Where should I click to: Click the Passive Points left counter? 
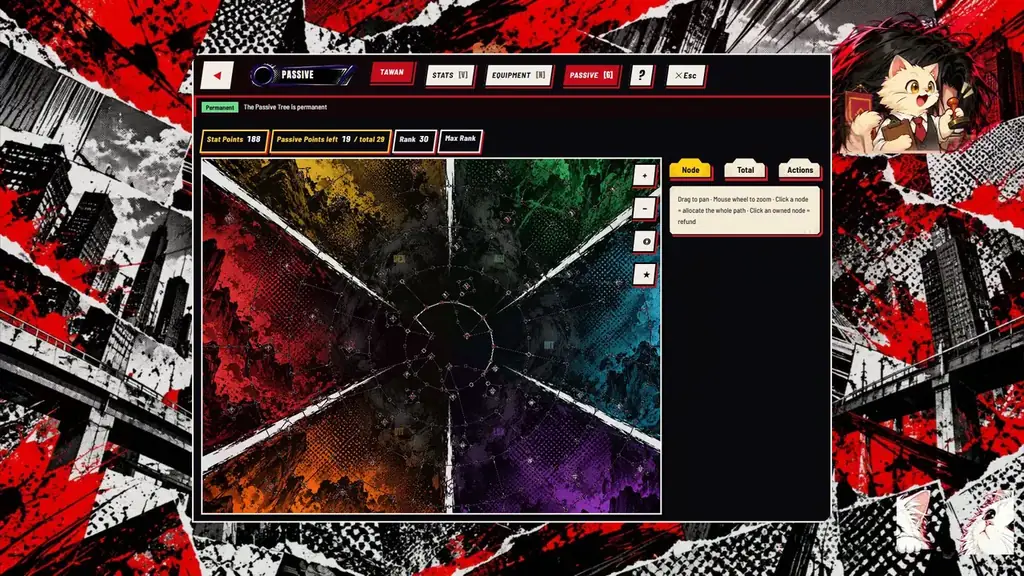pos(330,140)
